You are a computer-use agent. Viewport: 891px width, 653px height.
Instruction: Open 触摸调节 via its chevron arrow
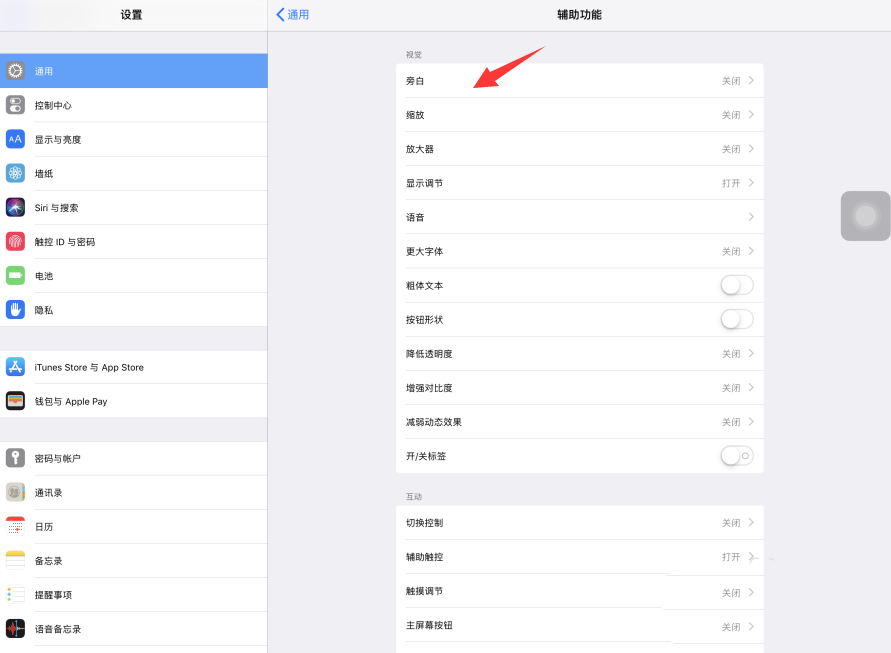(x=751, y=593)
